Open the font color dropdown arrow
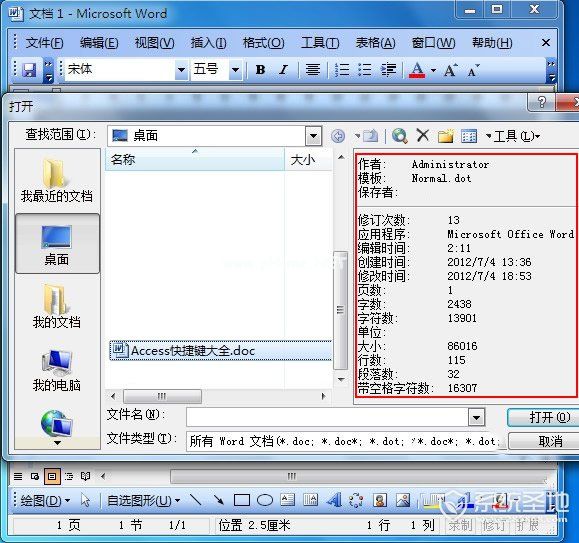Screen dimensions: 579x543 (x=434, y=70)
